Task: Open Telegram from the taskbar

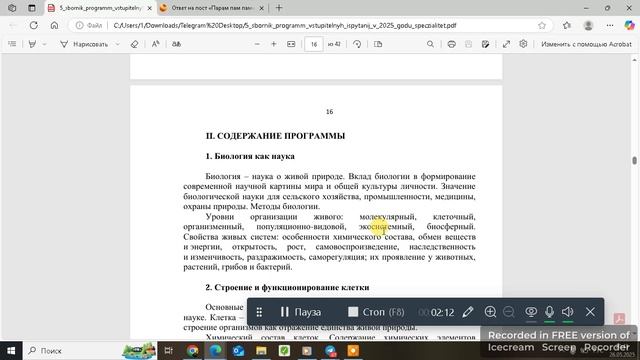Action: click(x=330, y=351)
